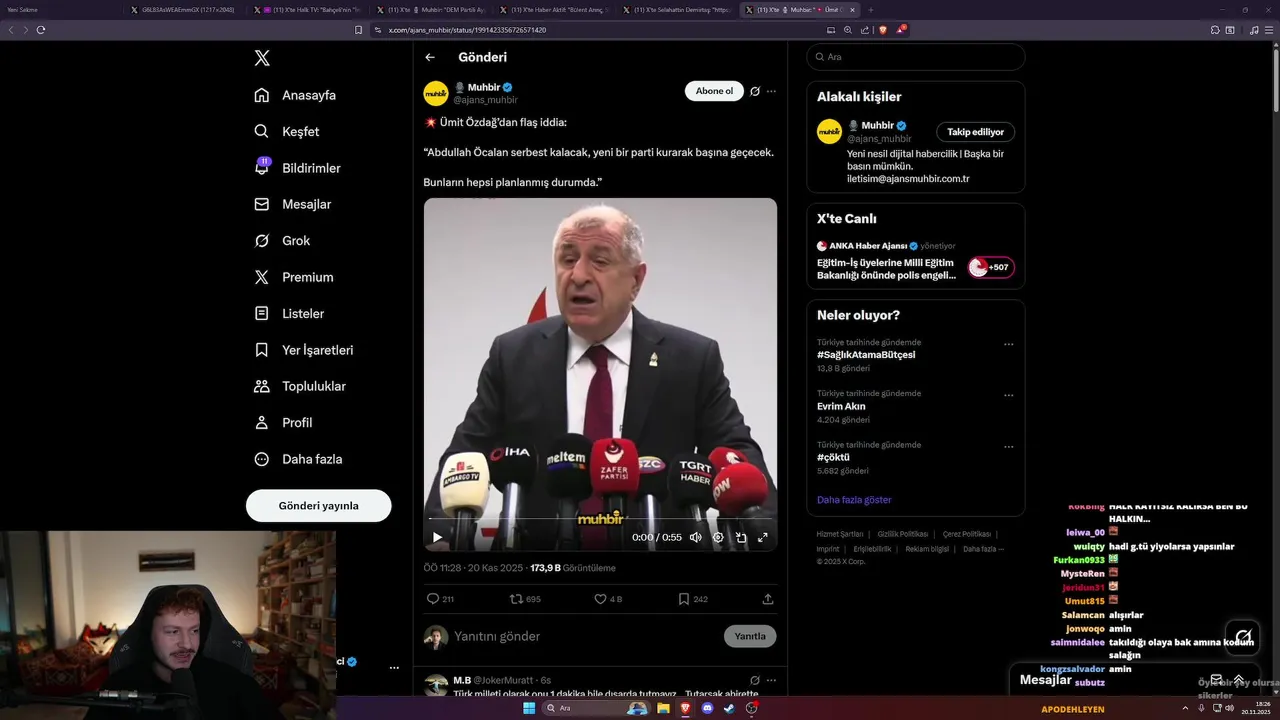Expand the Mesajlar drawer chevrons
This screenshot has height=720, width=1280.
click(1239, 680)
